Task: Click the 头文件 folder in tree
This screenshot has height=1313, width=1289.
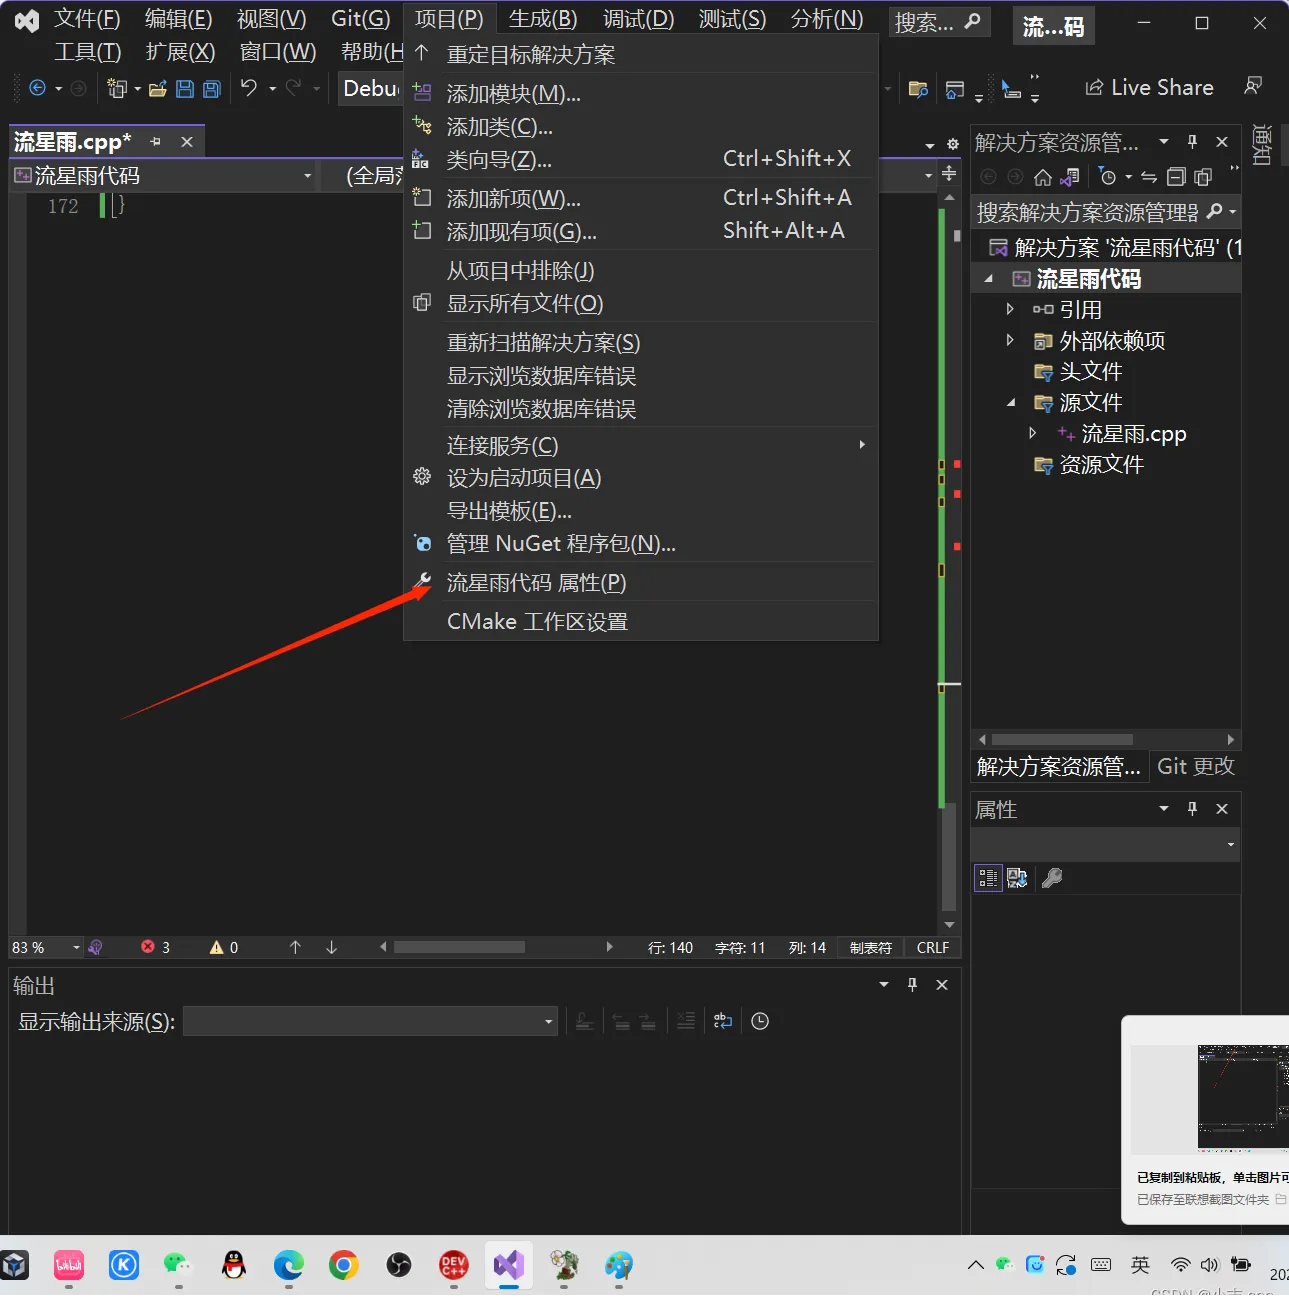Action: [1090, 372]
